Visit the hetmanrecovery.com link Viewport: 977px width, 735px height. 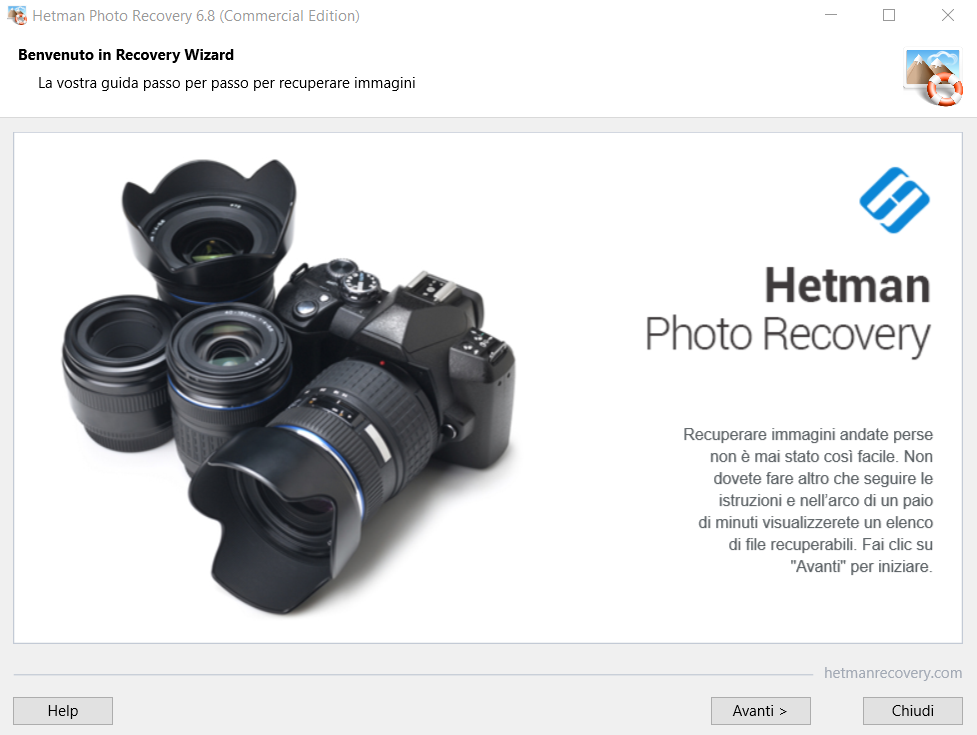(x=892, y=673)
